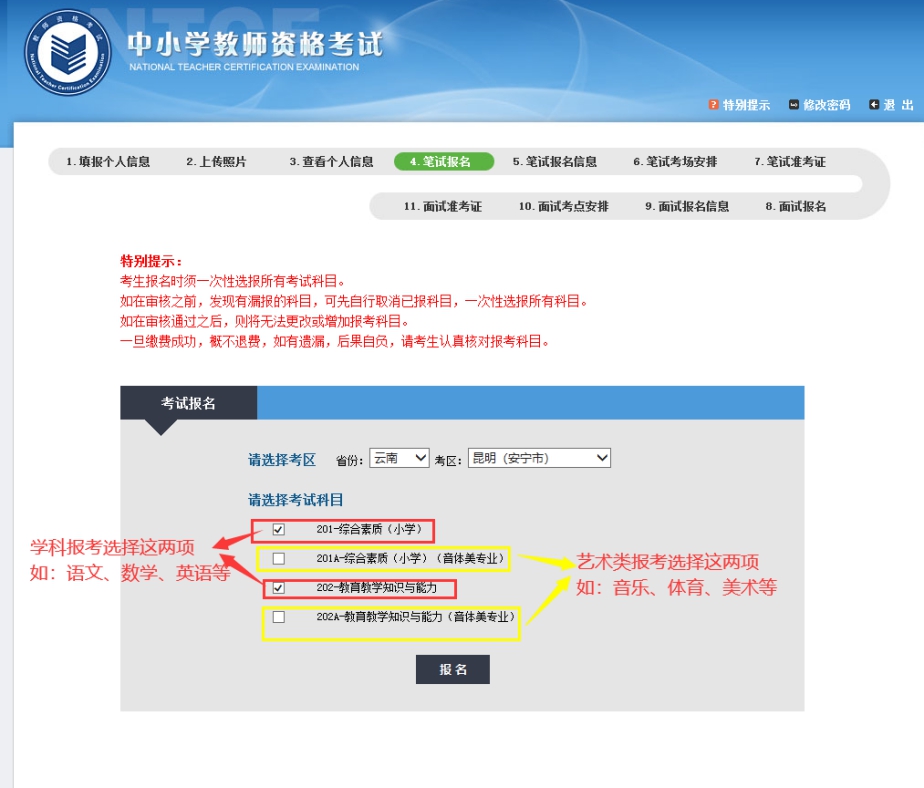Image resolution: width=924 pixels, height=788 pixels.
Task: Navigate to step 8 面试报名
Action: [796, 207]
